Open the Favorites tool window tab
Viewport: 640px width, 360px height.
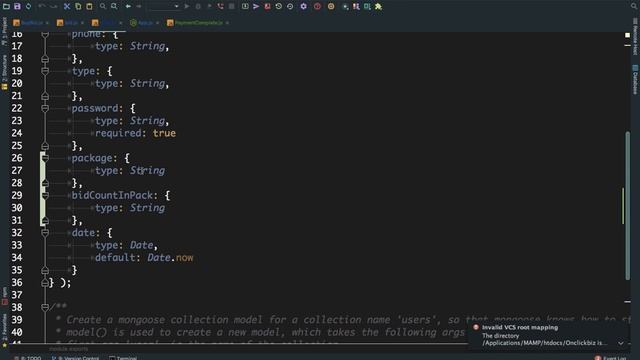(x=4, y=331)
